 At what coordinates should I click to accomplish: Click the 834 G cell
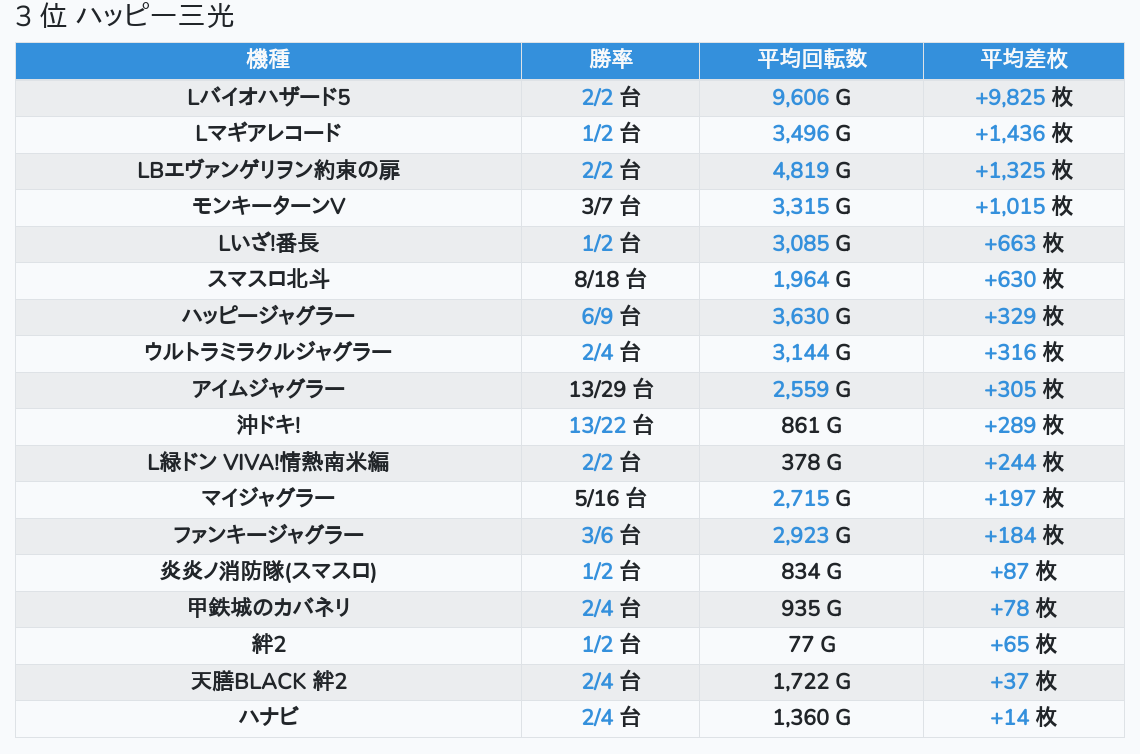(x=811, y=572)
